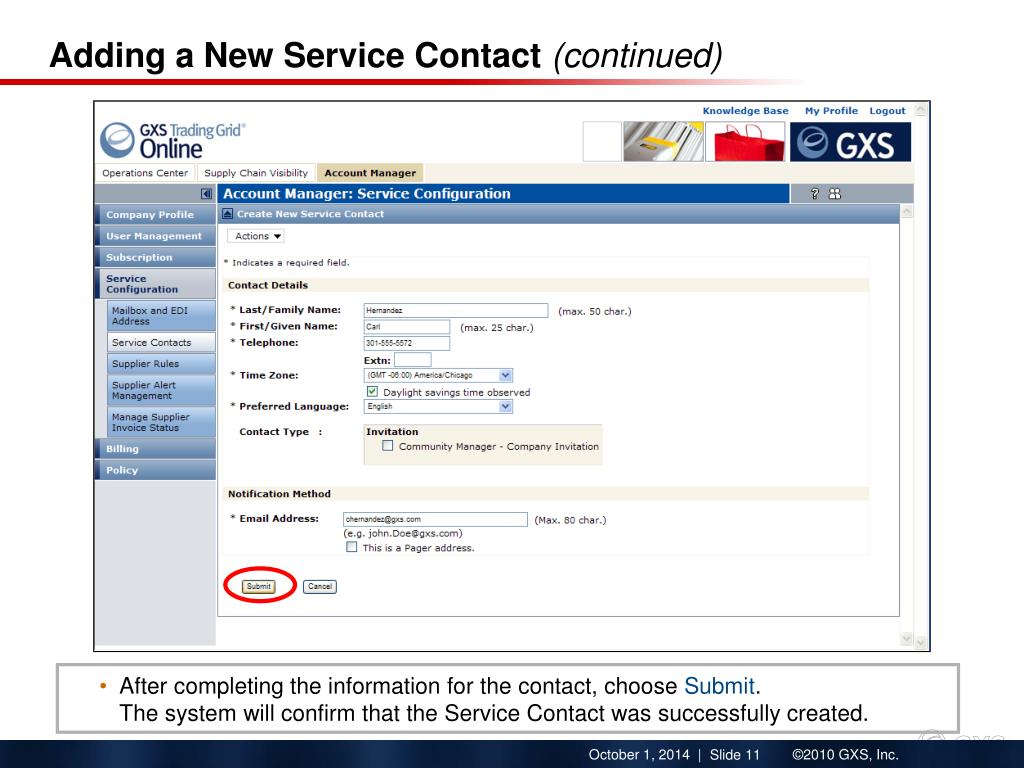Open Manage Supplier Invoice Status item
Screen dimensions: 1024x768
[x=161, y=422]
